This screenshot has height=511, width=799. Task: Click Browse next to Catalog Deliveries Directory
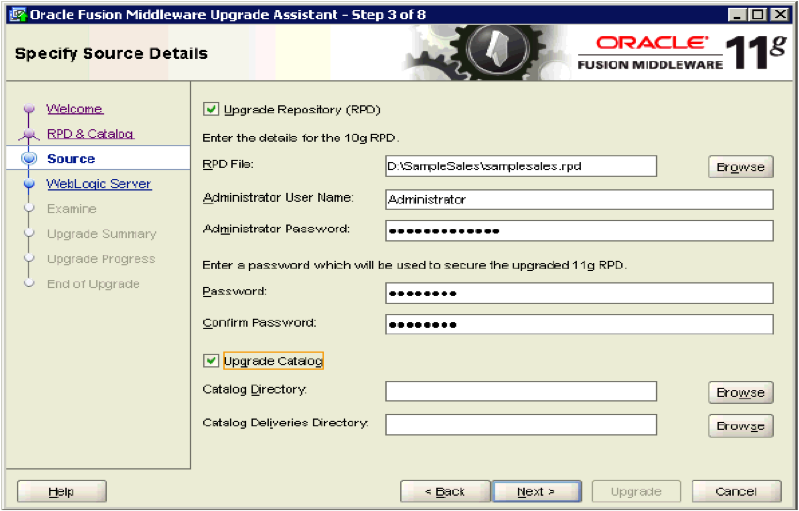pyautogui.click(x=740, y=426)
